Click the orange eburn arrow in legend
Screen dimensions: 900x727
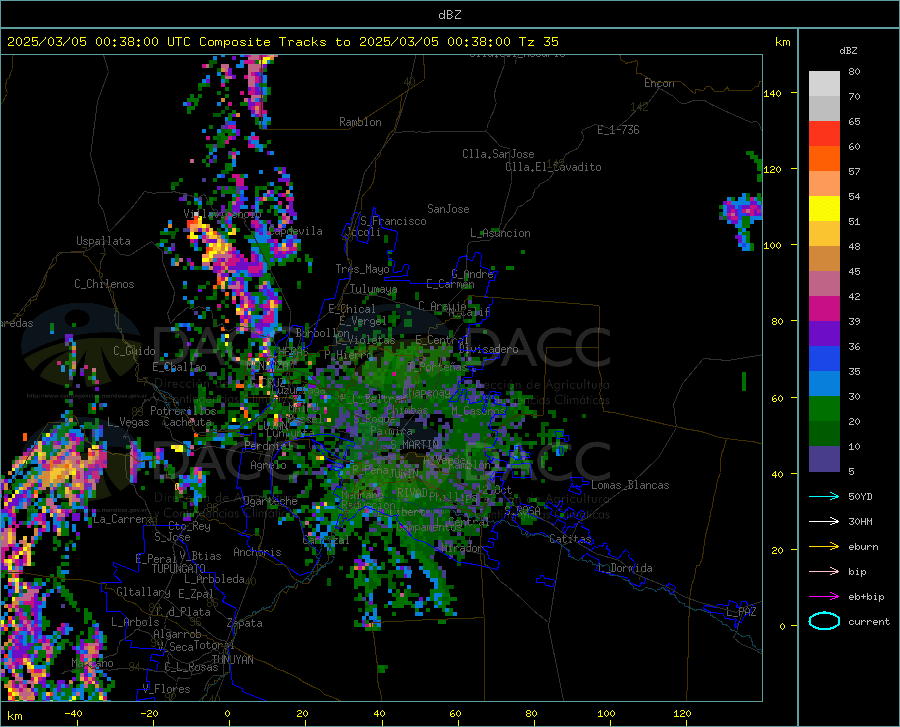(824, 547)
